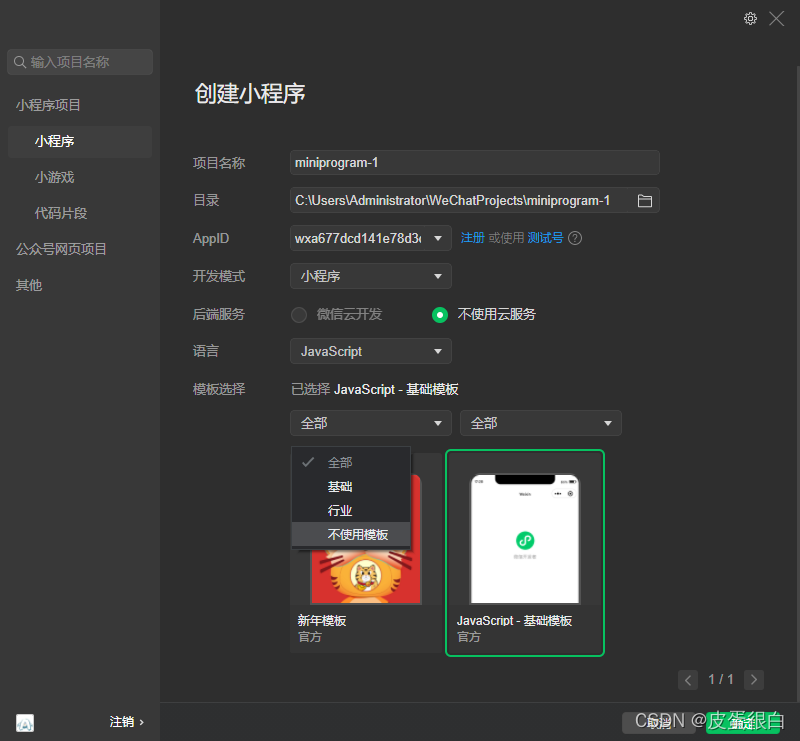Image resolution: width=800 pixels, height=741 pixels.
Task: Open the 语言 dropdown showing JavaScript
Action: 370,351
